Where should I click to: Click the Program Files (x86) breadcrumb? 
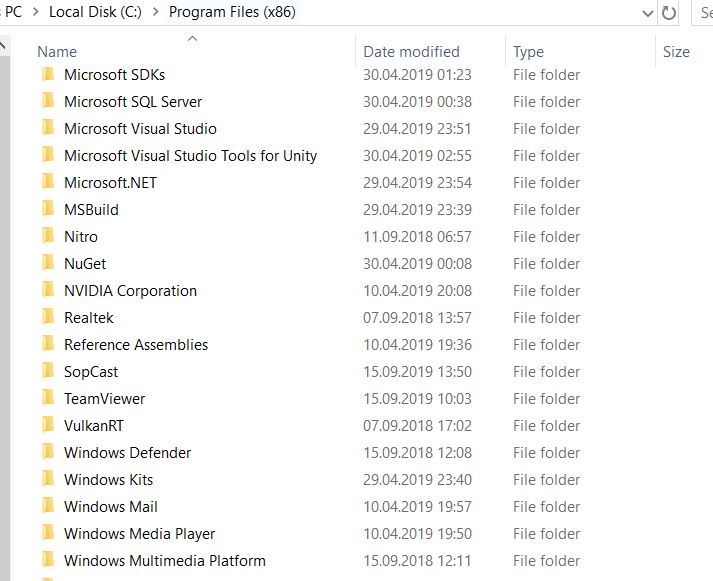232,12
